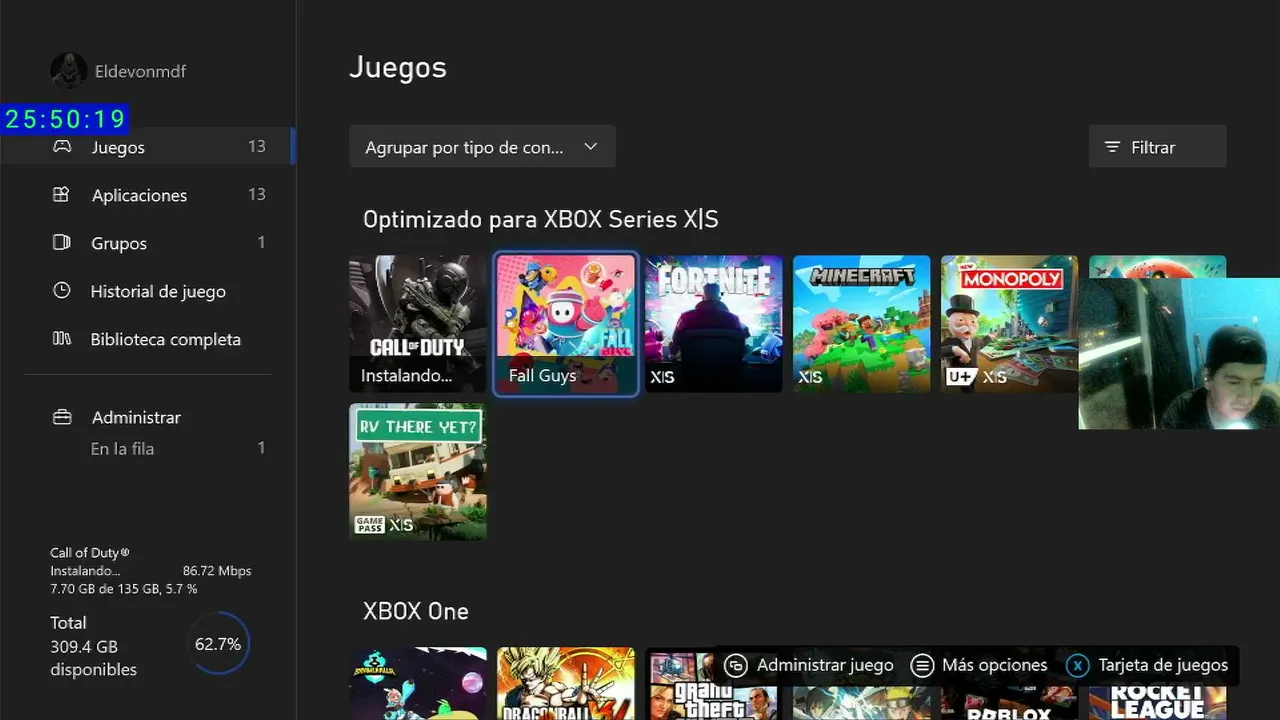Viewport: 1280px width, 720px height.
Task: Click the Call of Duty® download status name
Action: [x=90, y=553]
